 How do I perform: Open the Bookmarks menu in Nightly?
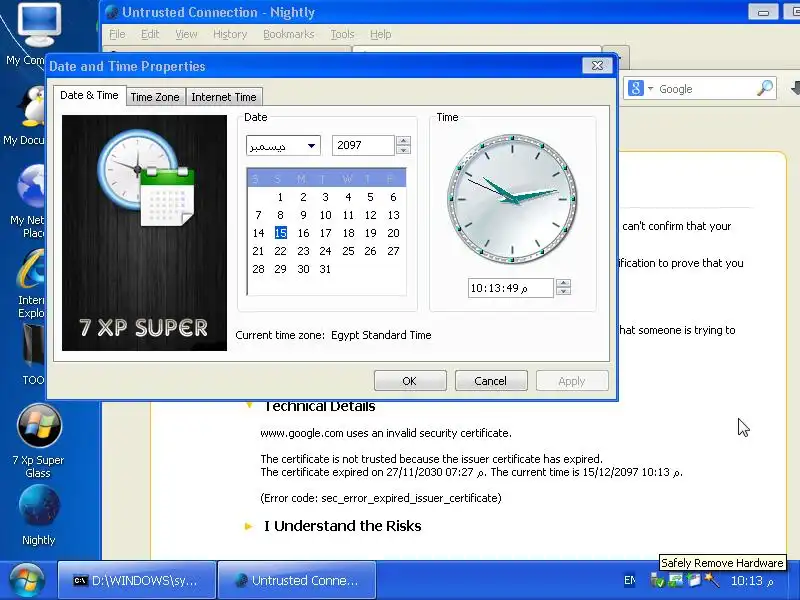(289, 34)
